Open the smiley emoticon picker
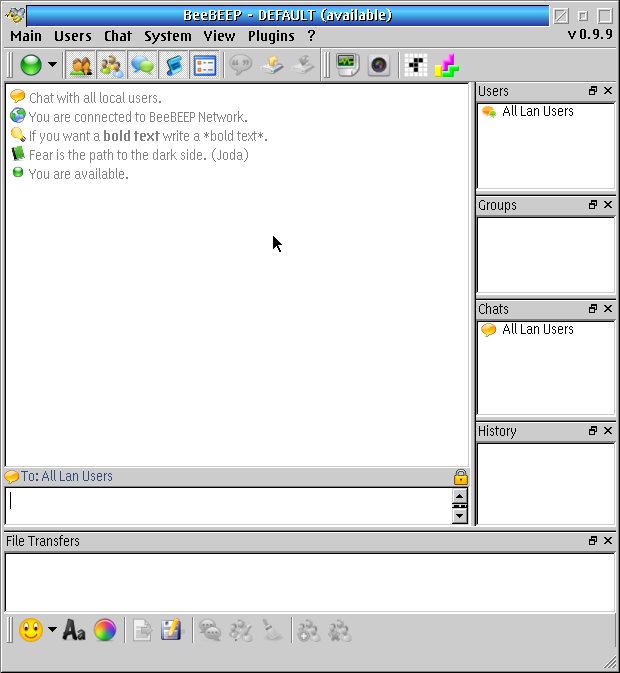The height and width of the screenshot is (673, 620). (31, 630)
